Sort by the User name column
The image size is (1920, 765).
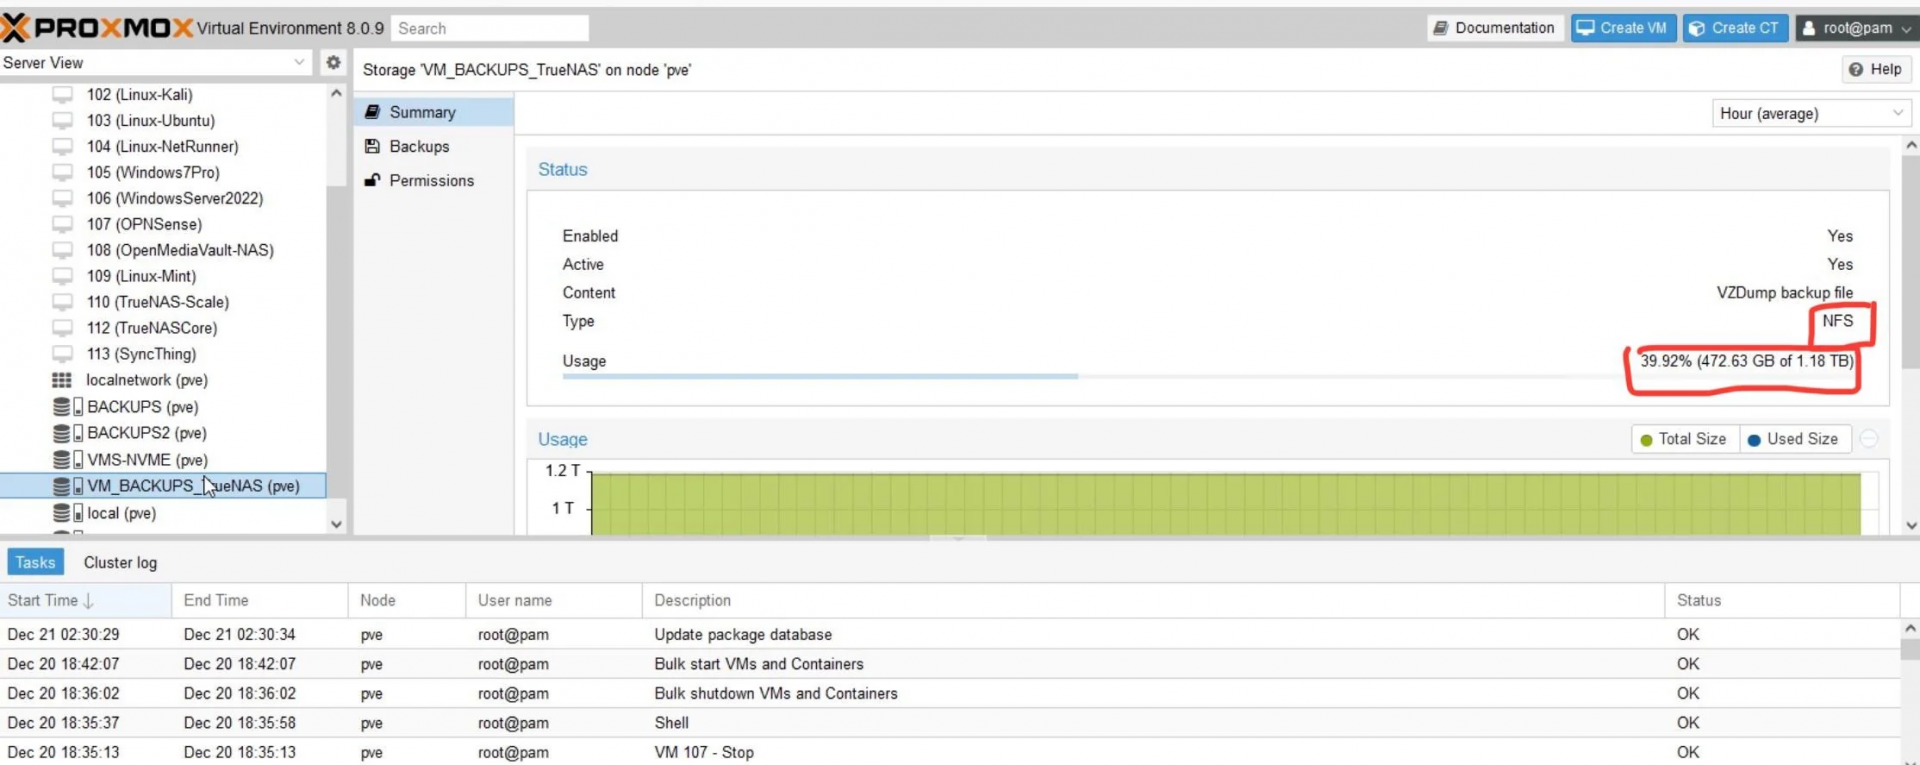(x=553, y=600)
